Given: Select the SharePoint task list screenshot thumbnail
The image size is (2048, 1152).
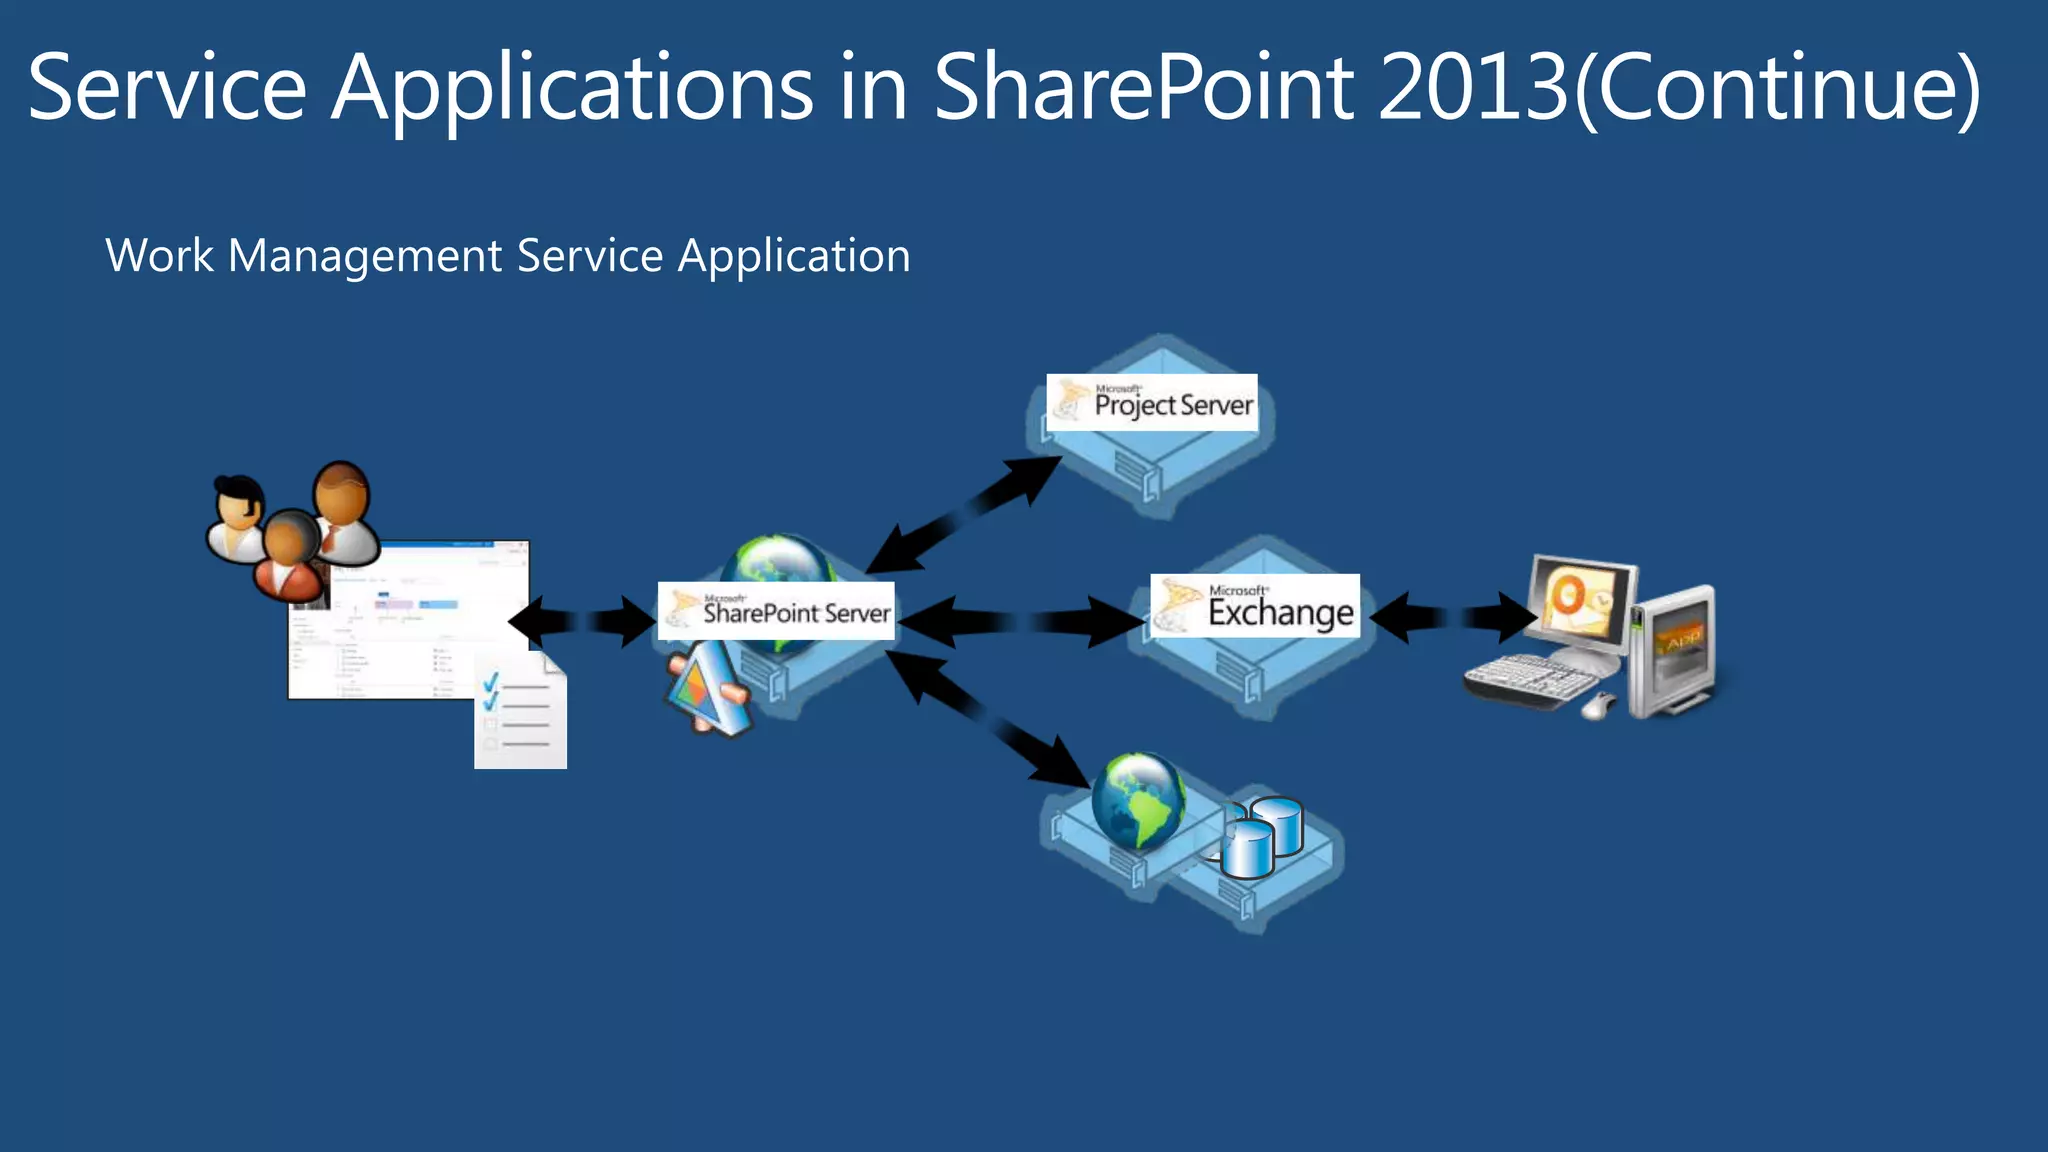Looking at the screenshot, I should (x=408, y=620).
